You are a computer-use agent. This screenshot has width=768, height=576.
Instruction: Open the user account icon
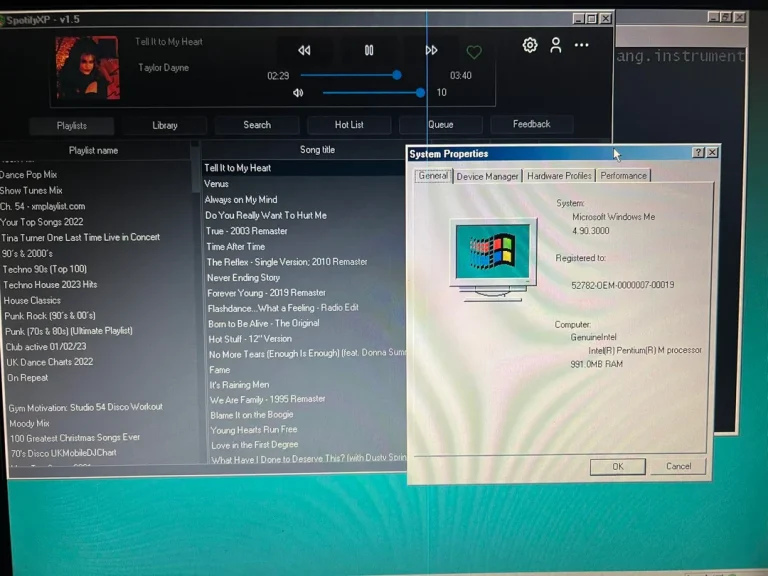tap(555, 45)
